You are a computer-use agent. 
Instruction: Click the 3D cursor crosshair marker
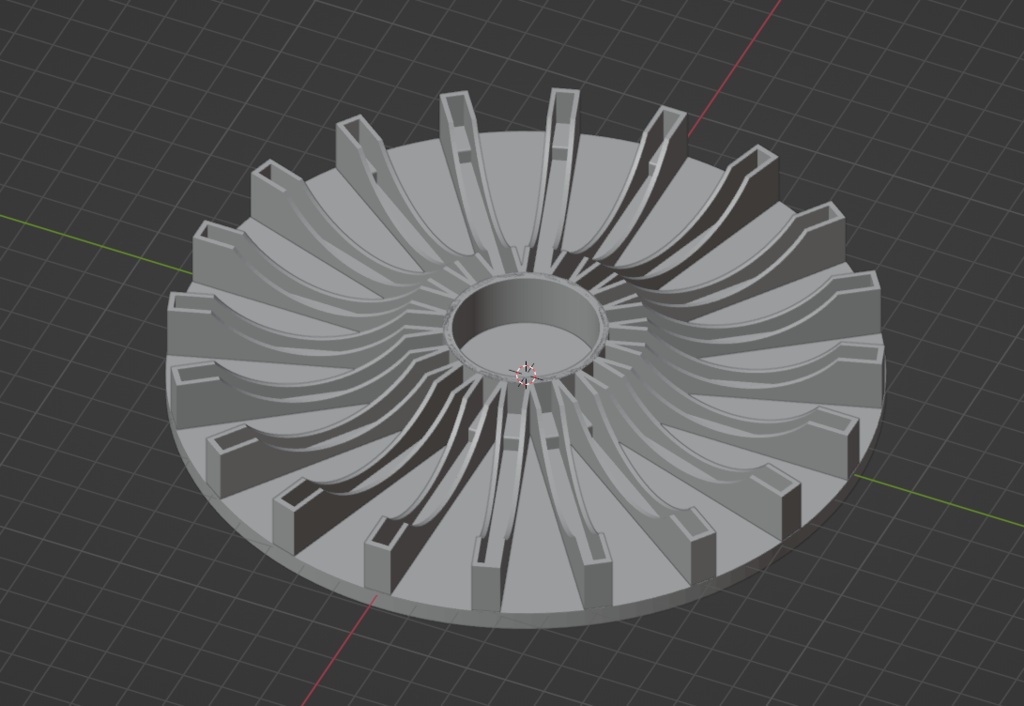[x=526, y=374]
